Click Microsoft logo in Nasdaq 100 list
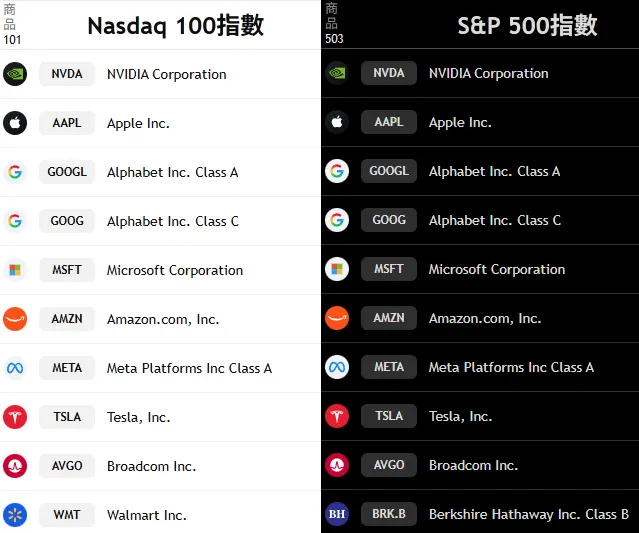The width and height of the screenshot is (639, 533). point(15,270)
